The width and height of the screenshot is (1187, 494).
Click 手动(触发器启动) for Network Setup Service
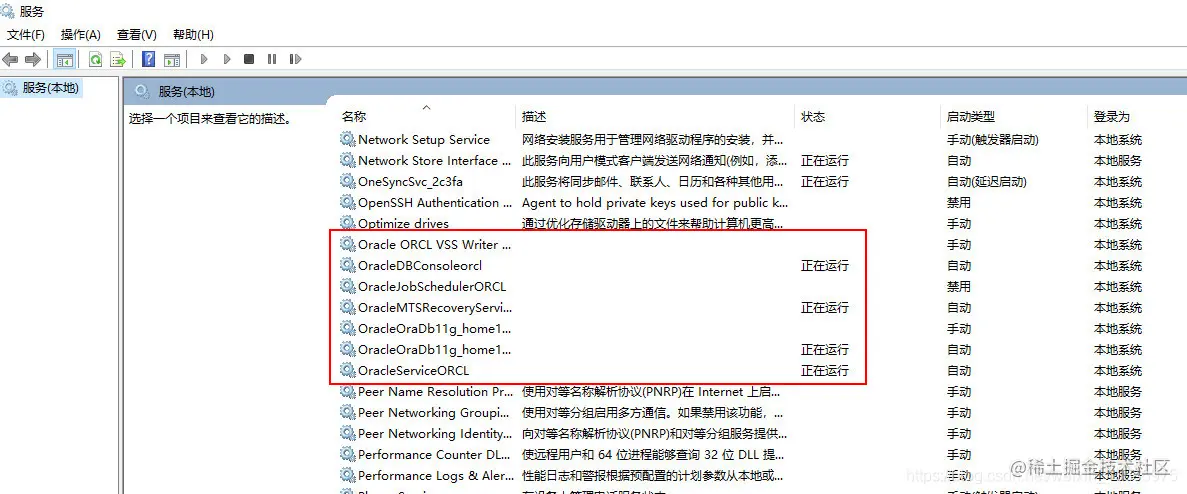tap(992, 139)
